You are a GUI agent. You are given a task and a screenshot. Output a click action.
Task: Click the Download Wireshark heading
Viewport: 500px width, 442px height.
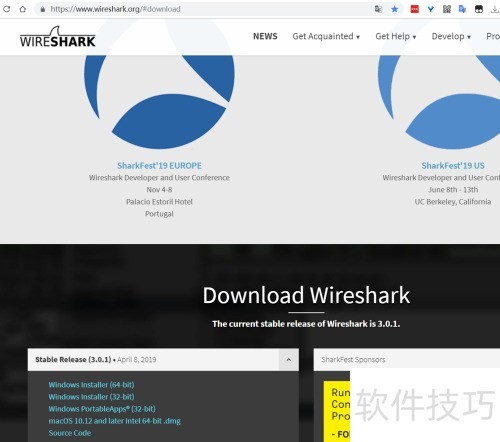306,295
